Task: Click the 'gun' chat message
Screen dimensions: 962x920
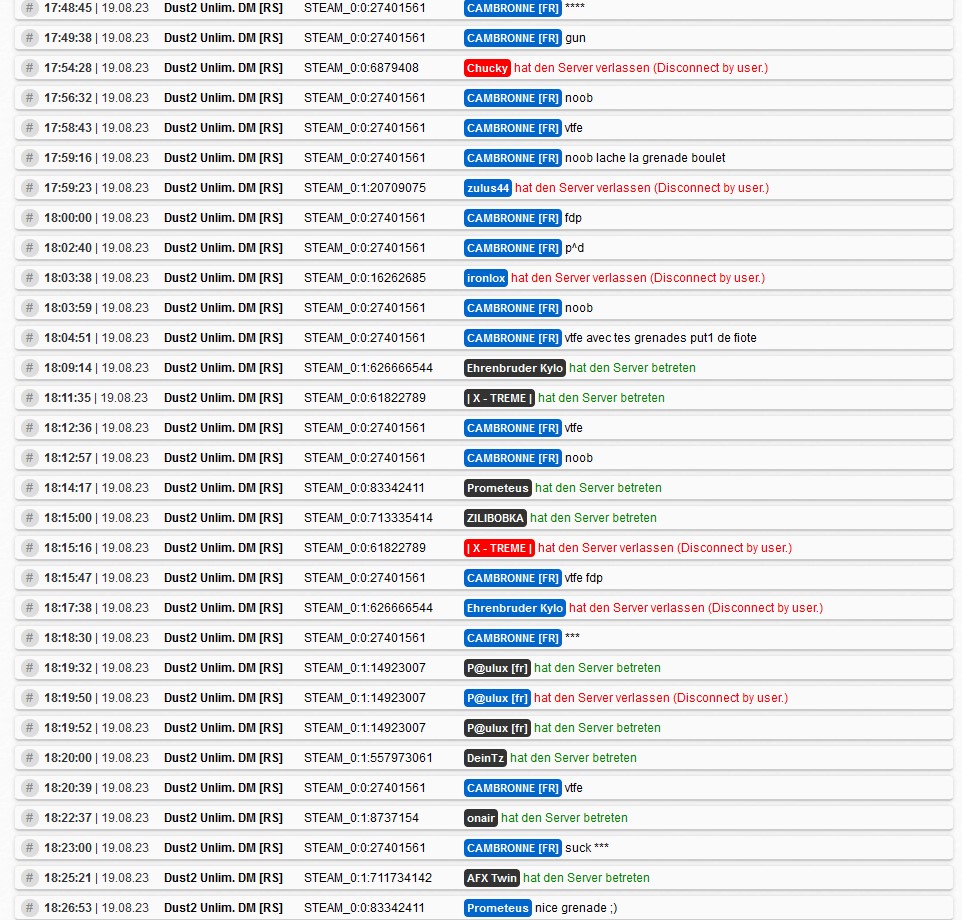Action: [x=575, y=39]
